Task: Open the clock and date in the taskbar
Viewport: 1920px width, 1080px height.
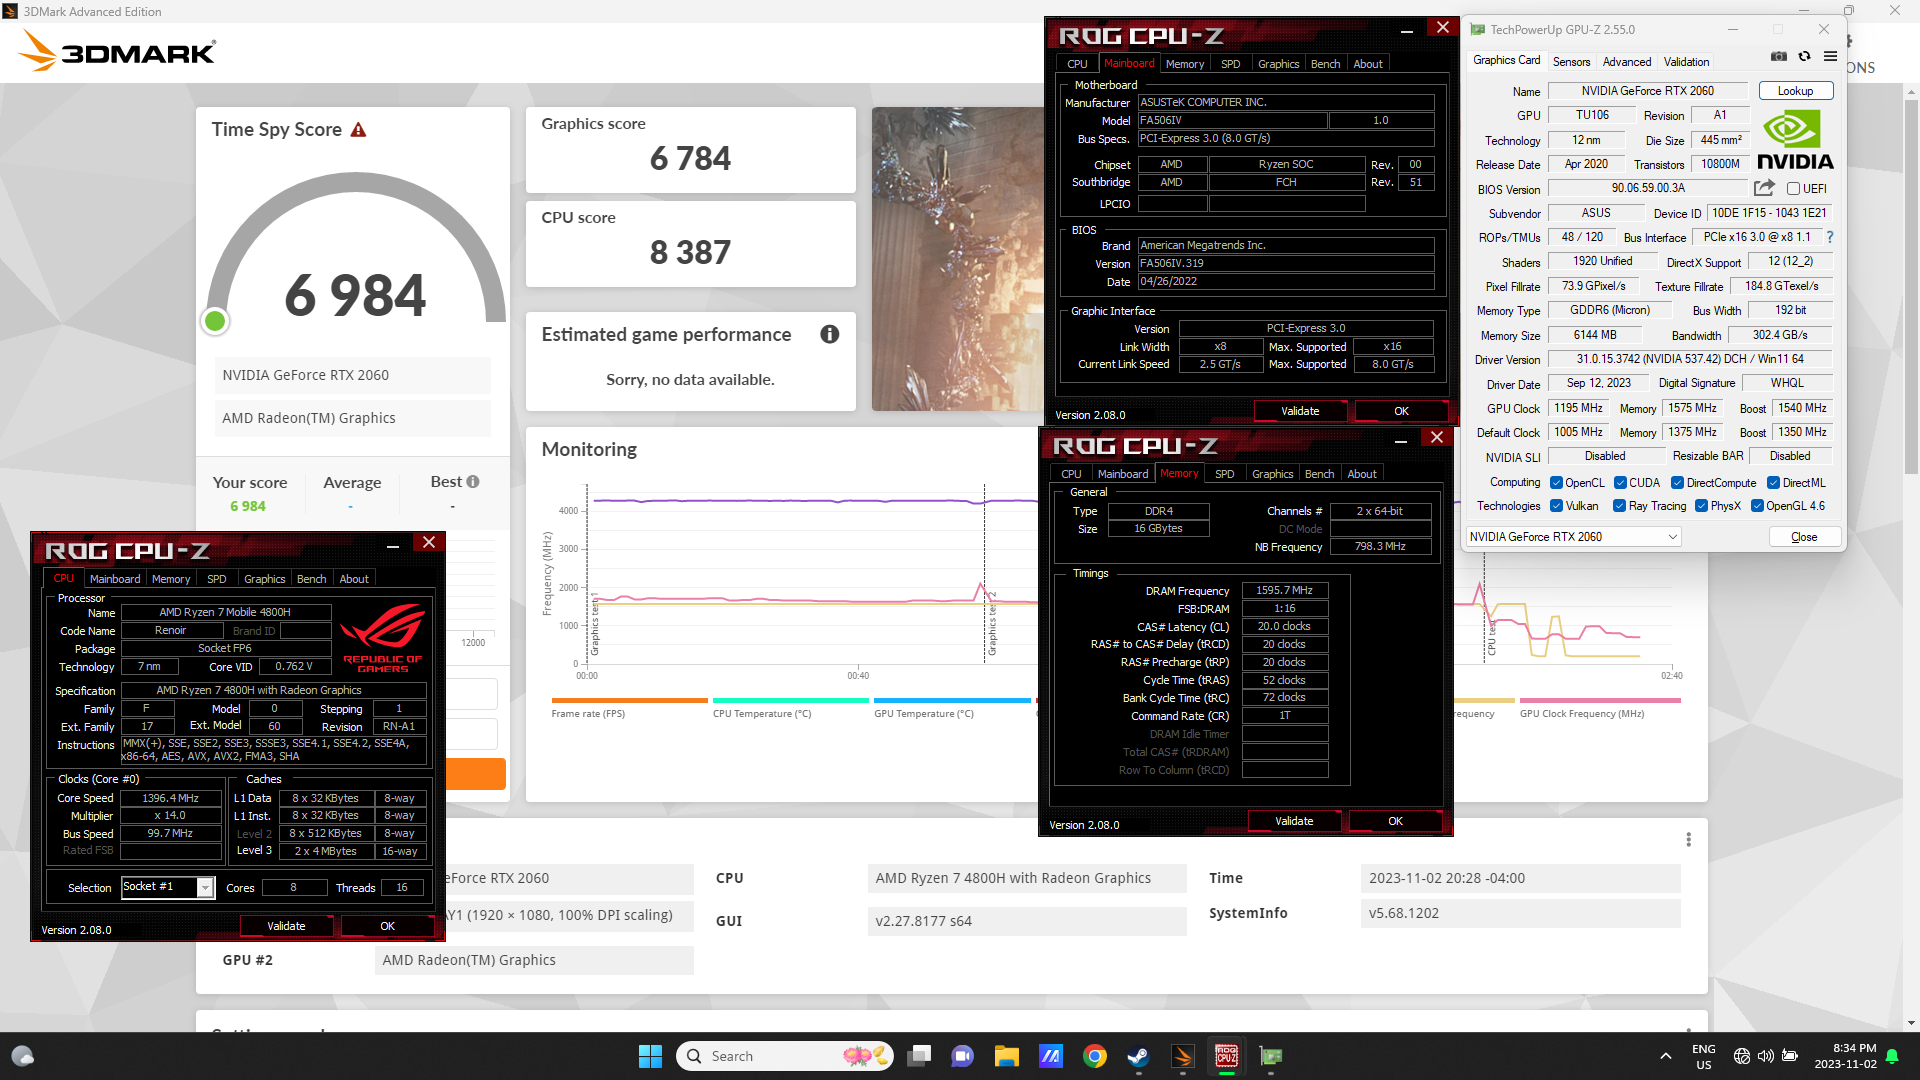Action: pyautogui.click(x=1845, y=1056)
